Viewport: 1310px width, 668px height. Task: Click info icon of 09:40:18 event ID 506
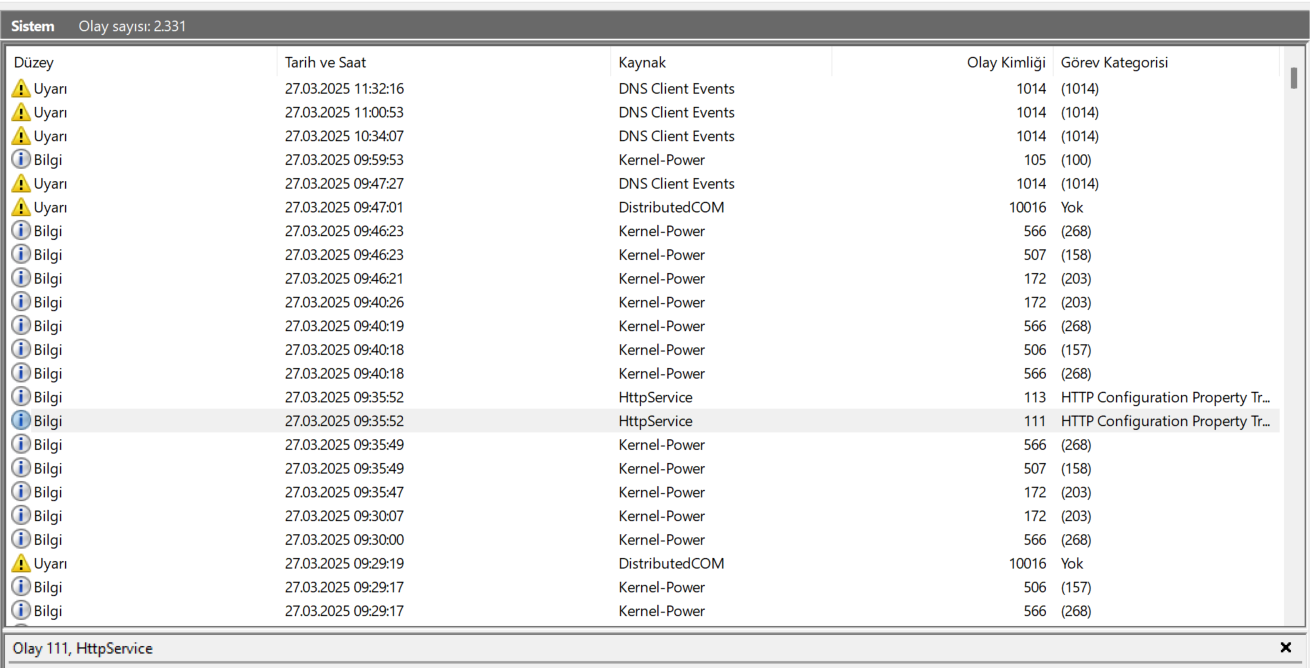tap(21, 350)
